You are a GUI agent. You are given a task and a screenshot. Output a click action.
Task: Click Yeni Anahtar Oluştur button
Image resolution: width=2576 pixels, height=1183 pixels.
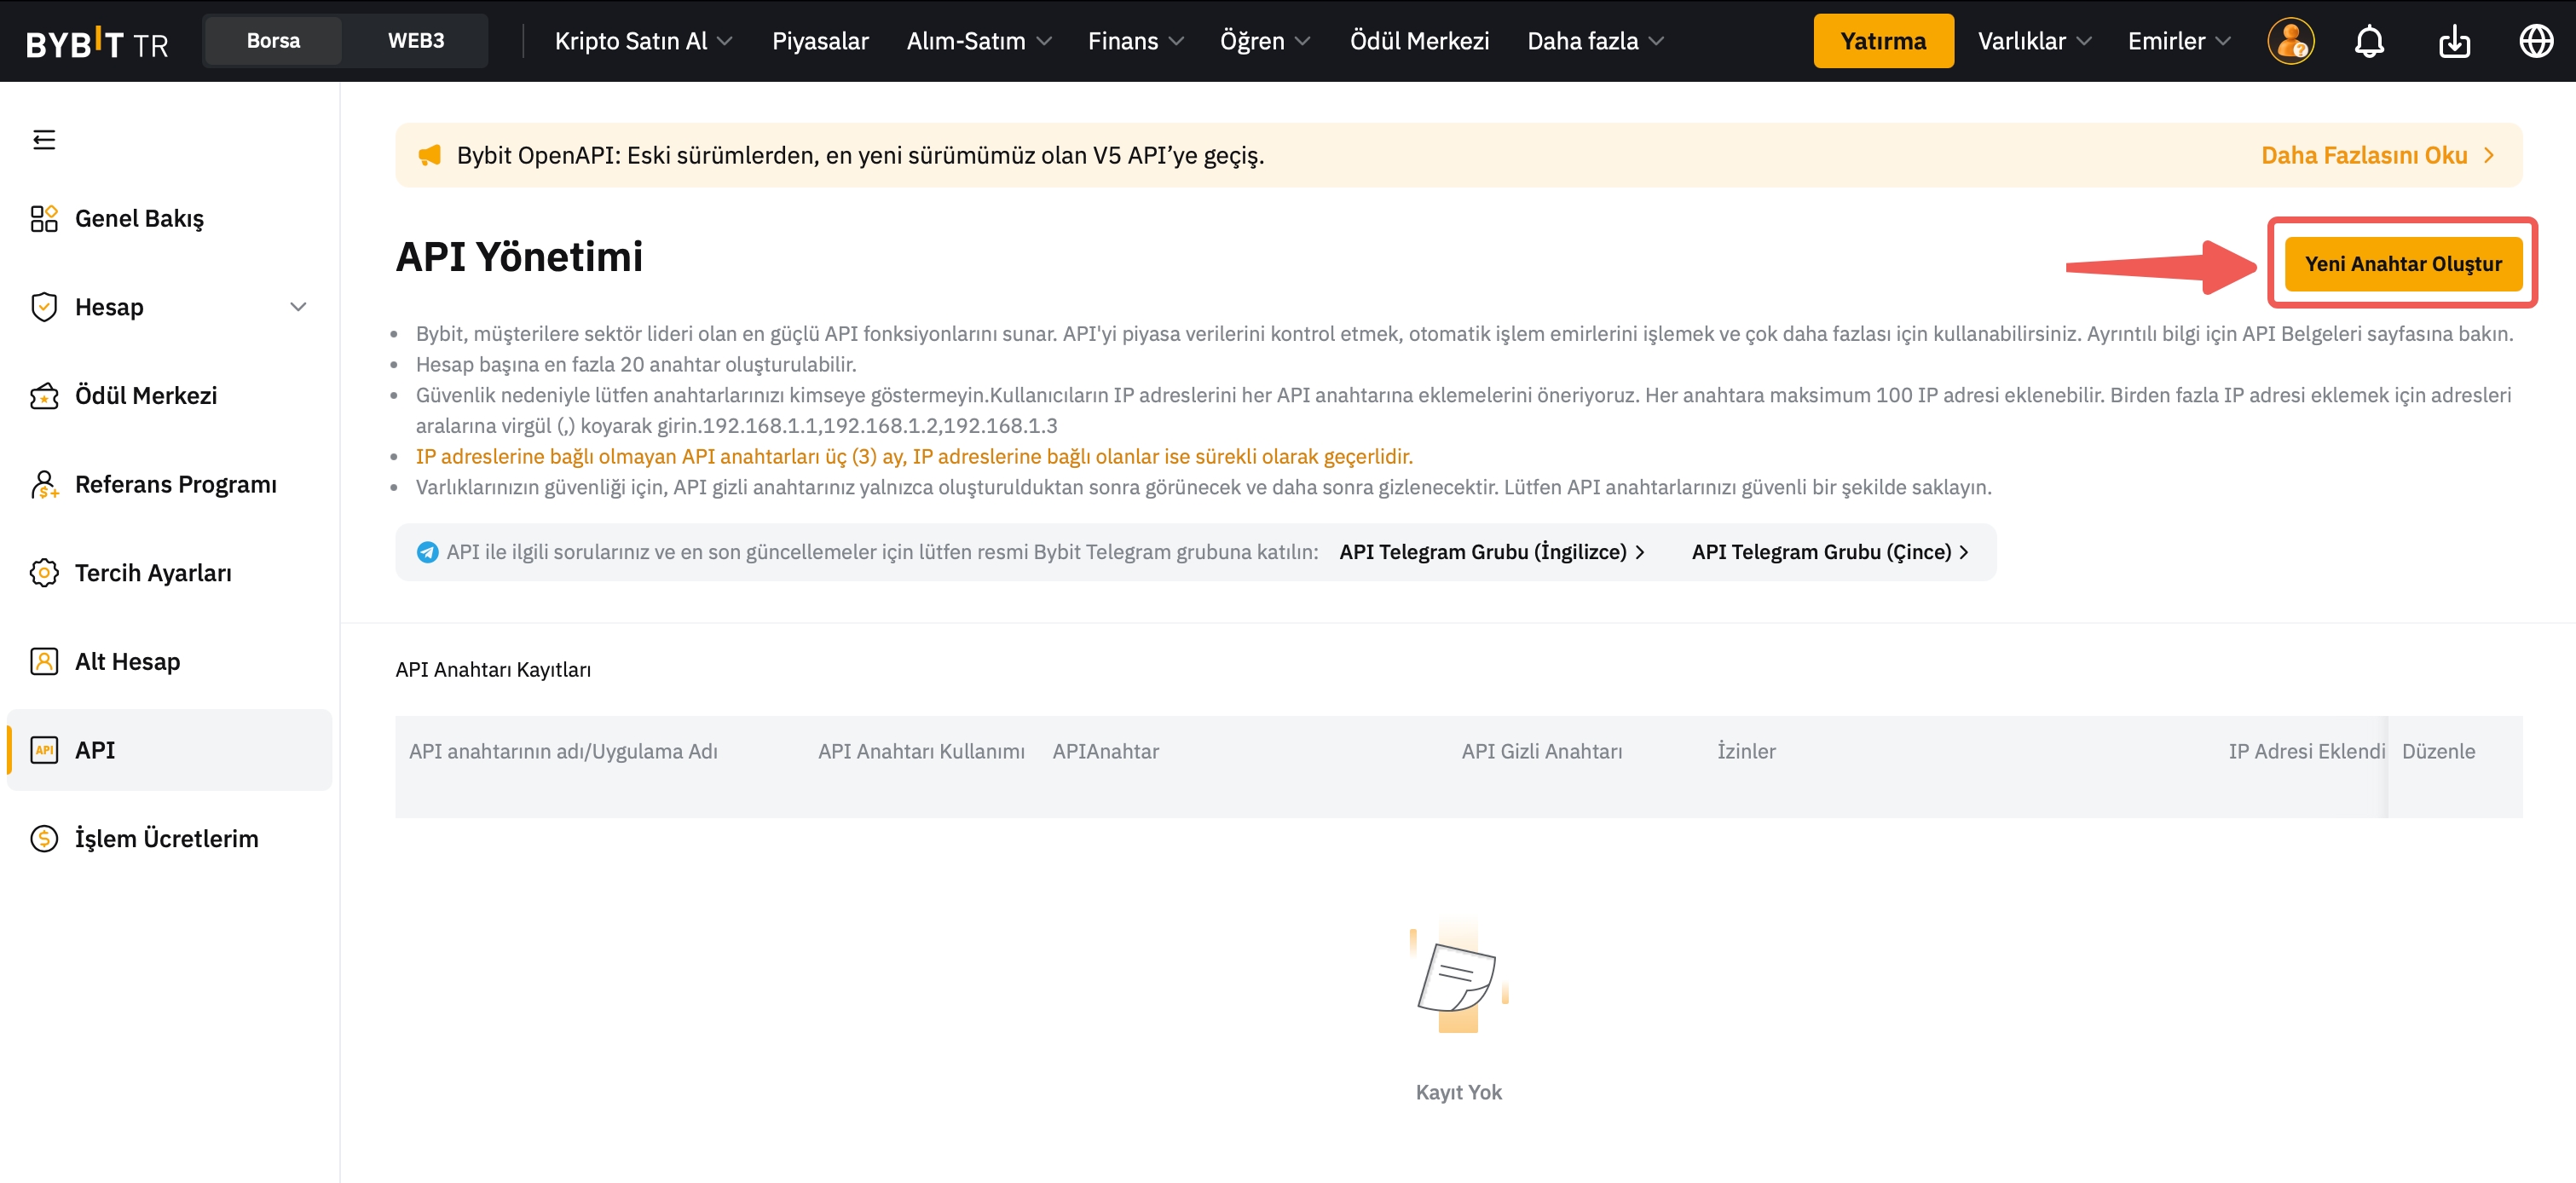(x=2402, y=264)
